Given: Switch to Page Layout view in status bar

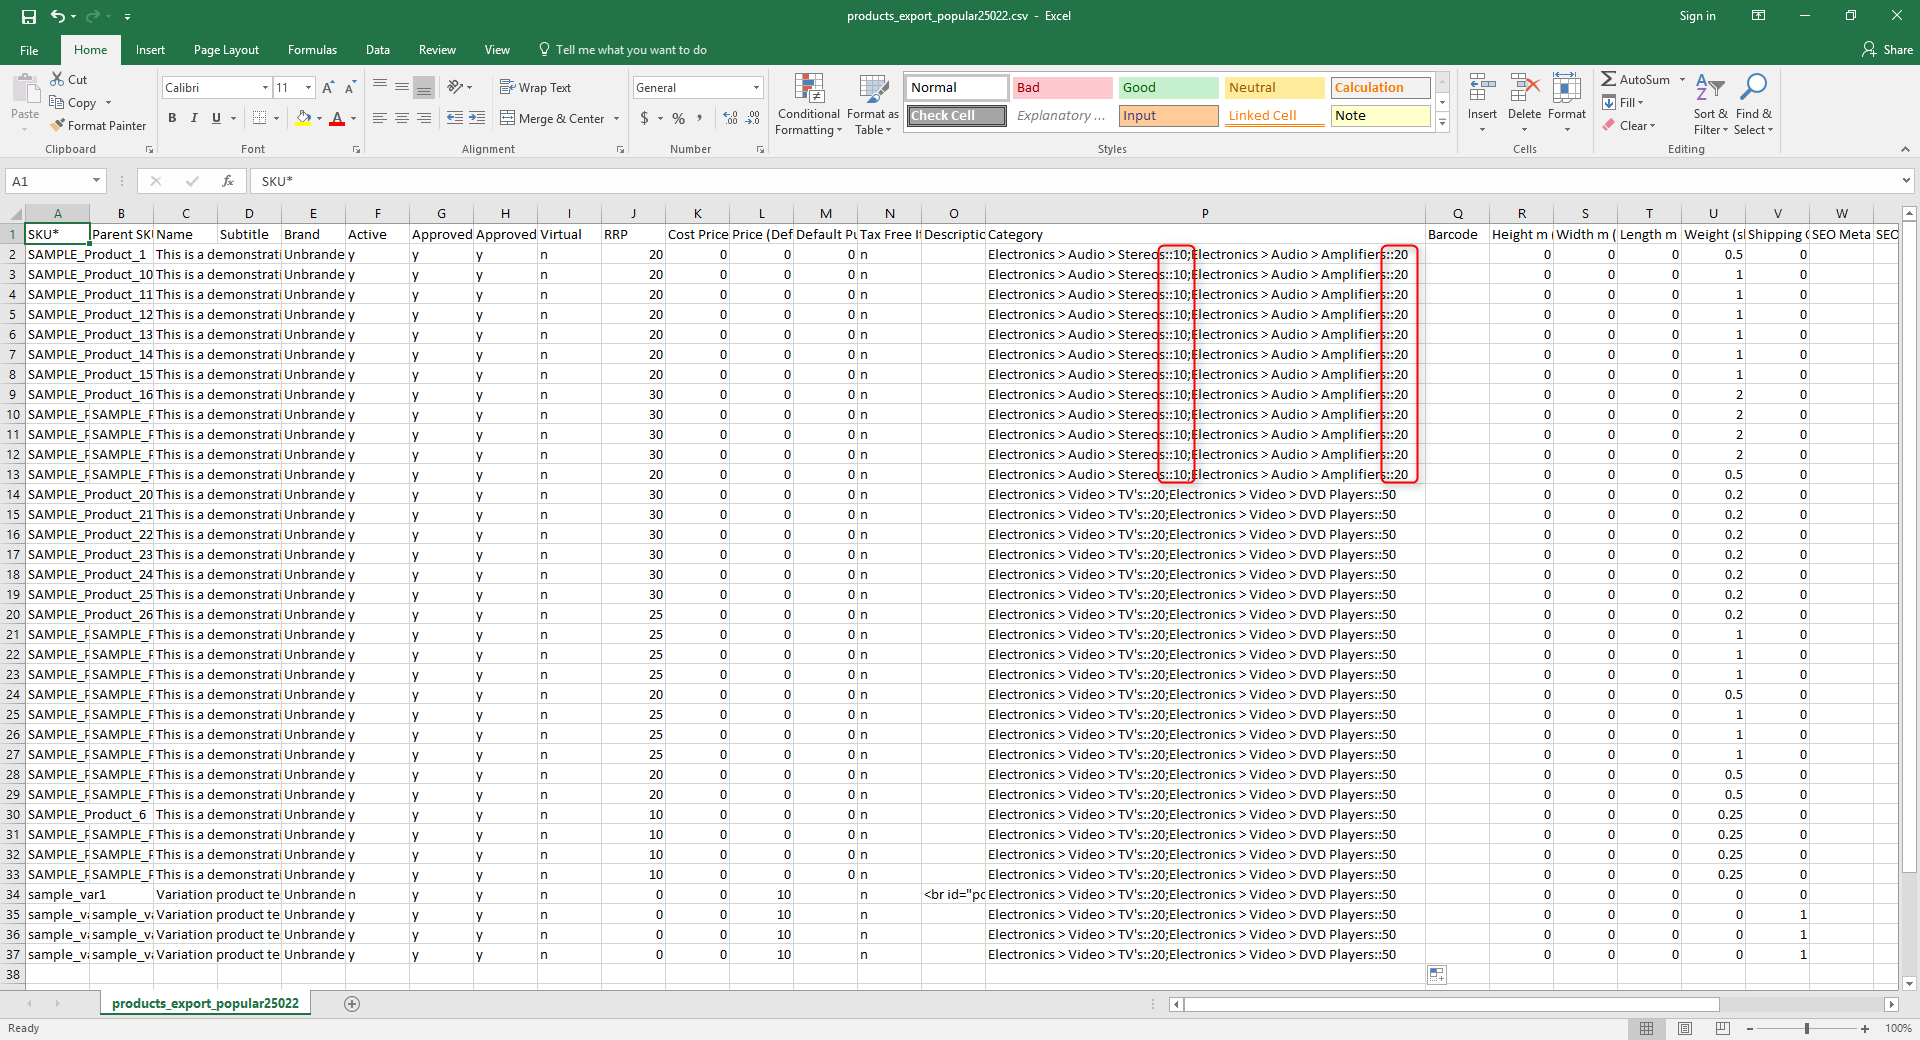Looking at the screenshot, I should pyautogui.click(x=1685, y=1028).
